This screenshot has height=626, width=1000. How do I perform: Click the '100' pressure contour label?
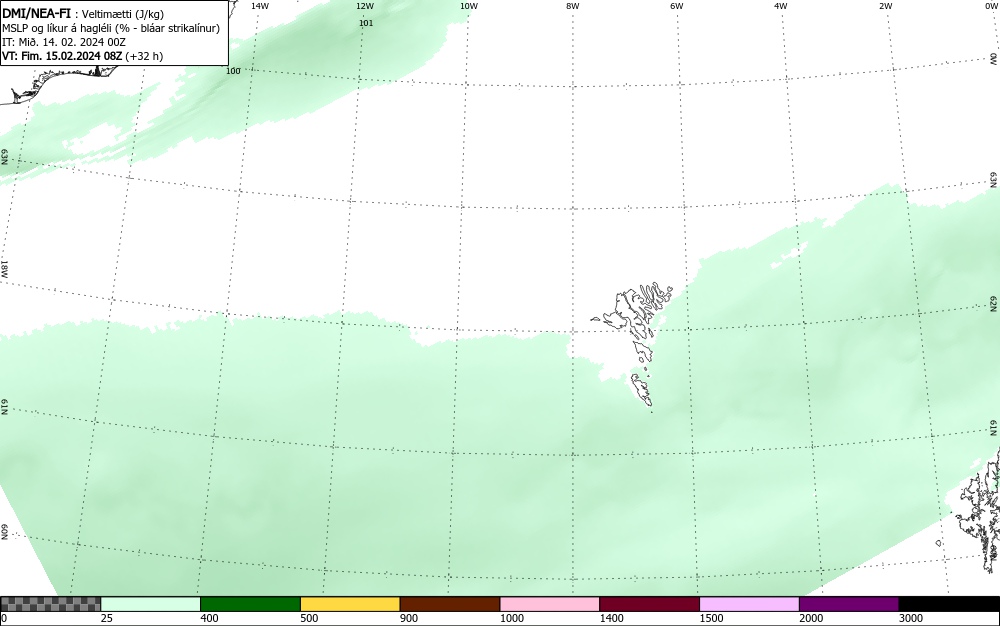tap(233, 71)
